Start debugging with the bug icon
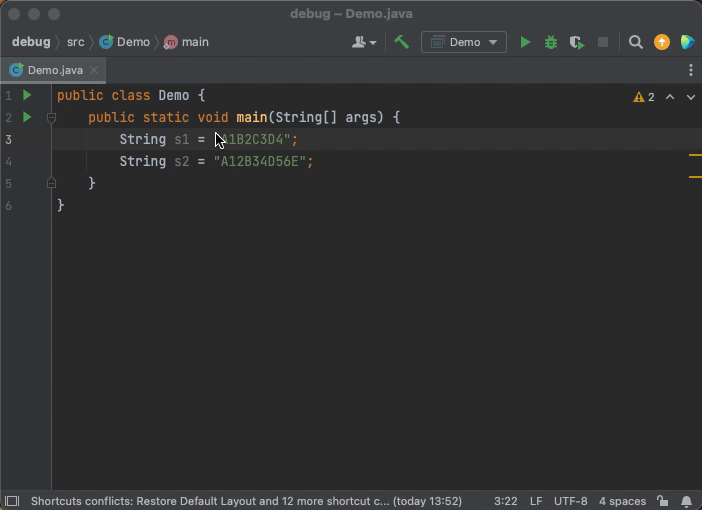 click(551, 42)
